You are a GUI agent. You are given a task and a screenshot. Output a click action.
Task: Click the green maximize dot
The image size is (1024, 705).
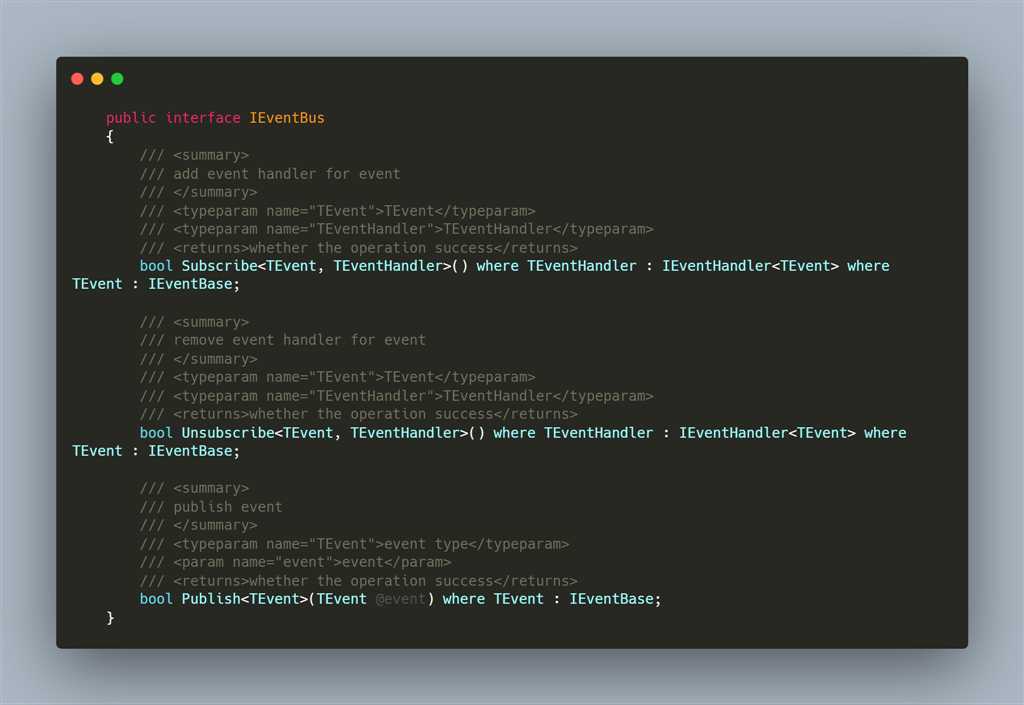click(117, 79)
